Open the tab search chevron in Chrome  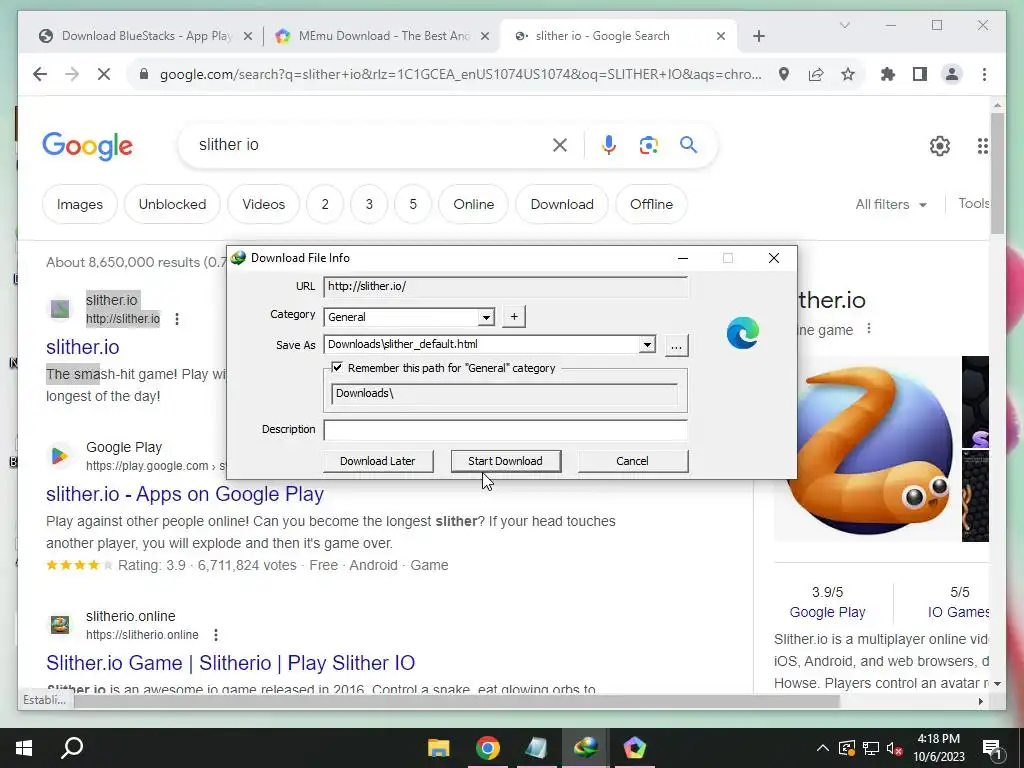(x=844, y=25)
